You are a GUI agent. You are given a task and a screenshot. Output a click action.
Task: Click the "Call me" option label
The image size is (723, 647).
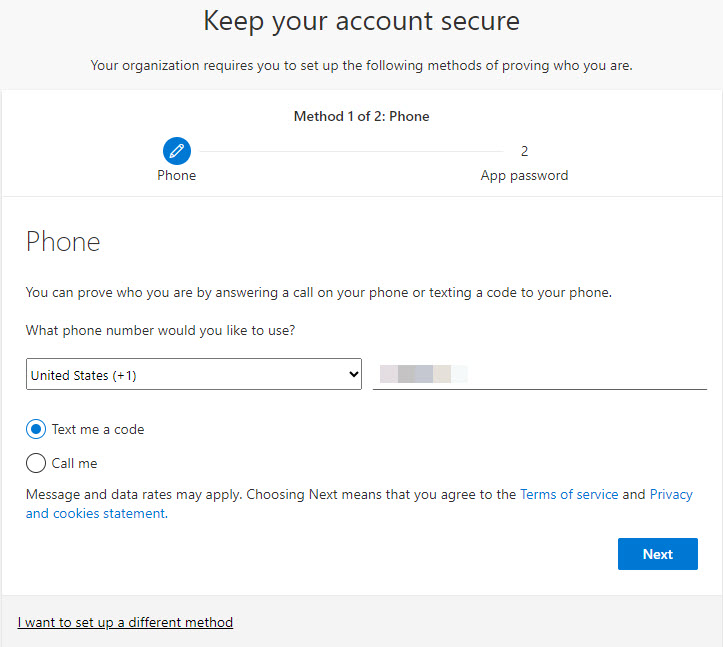(75, 463)
